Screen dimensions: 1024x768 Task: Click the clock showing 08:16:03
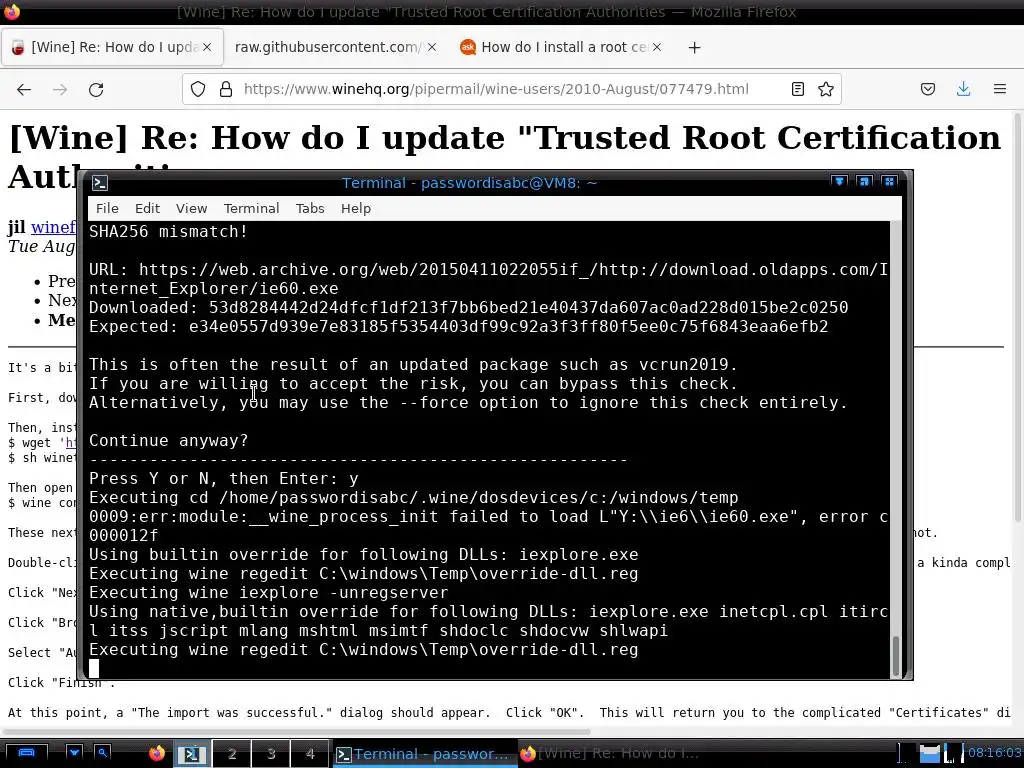pos(994,753)
